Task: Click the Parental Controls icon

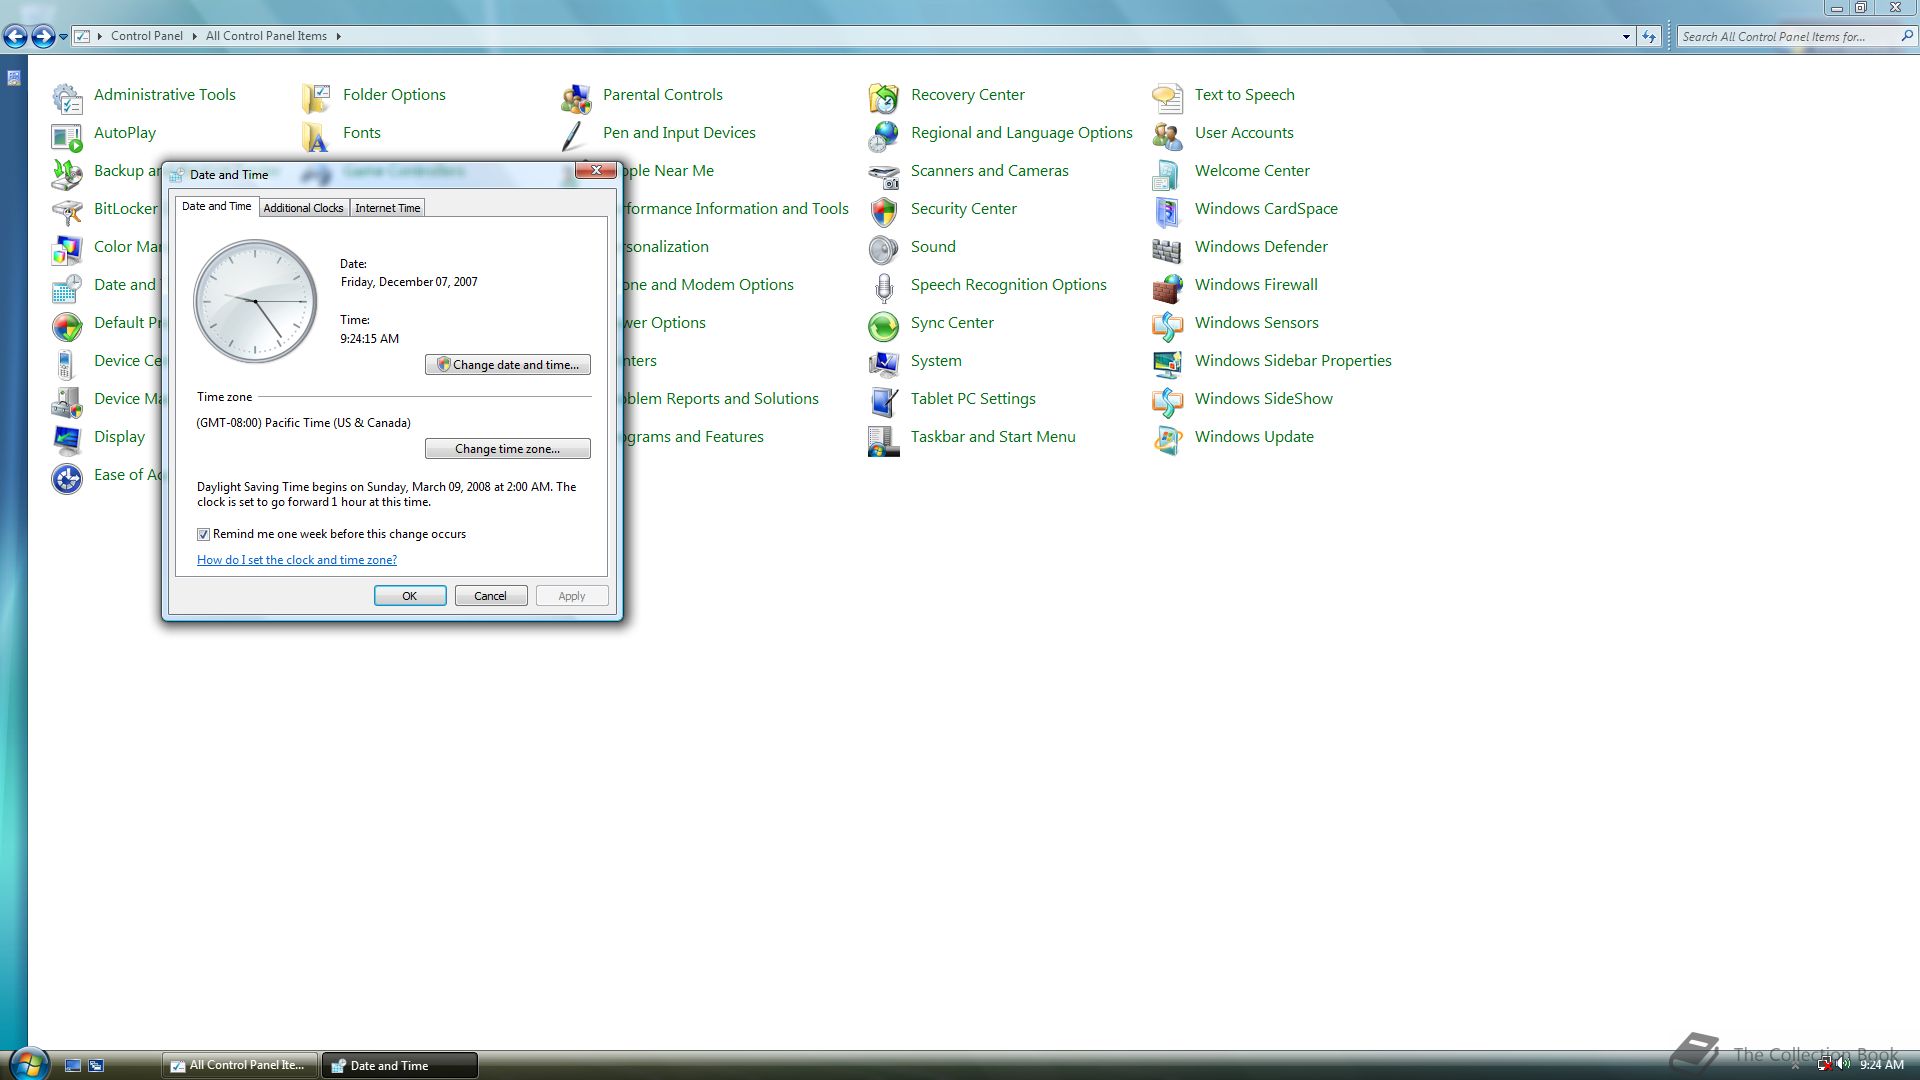Action: coord(576,98)
